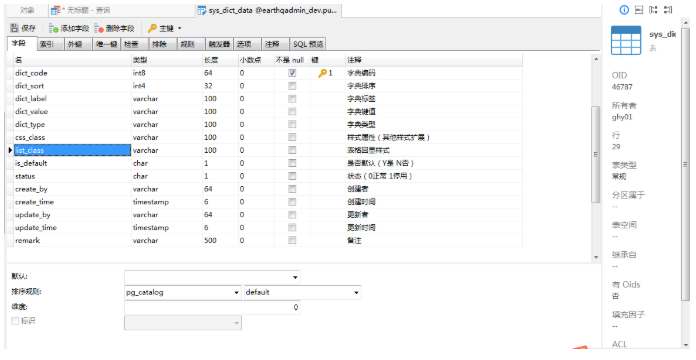Click the key icon in dict_code row

(x=323, y=73)
